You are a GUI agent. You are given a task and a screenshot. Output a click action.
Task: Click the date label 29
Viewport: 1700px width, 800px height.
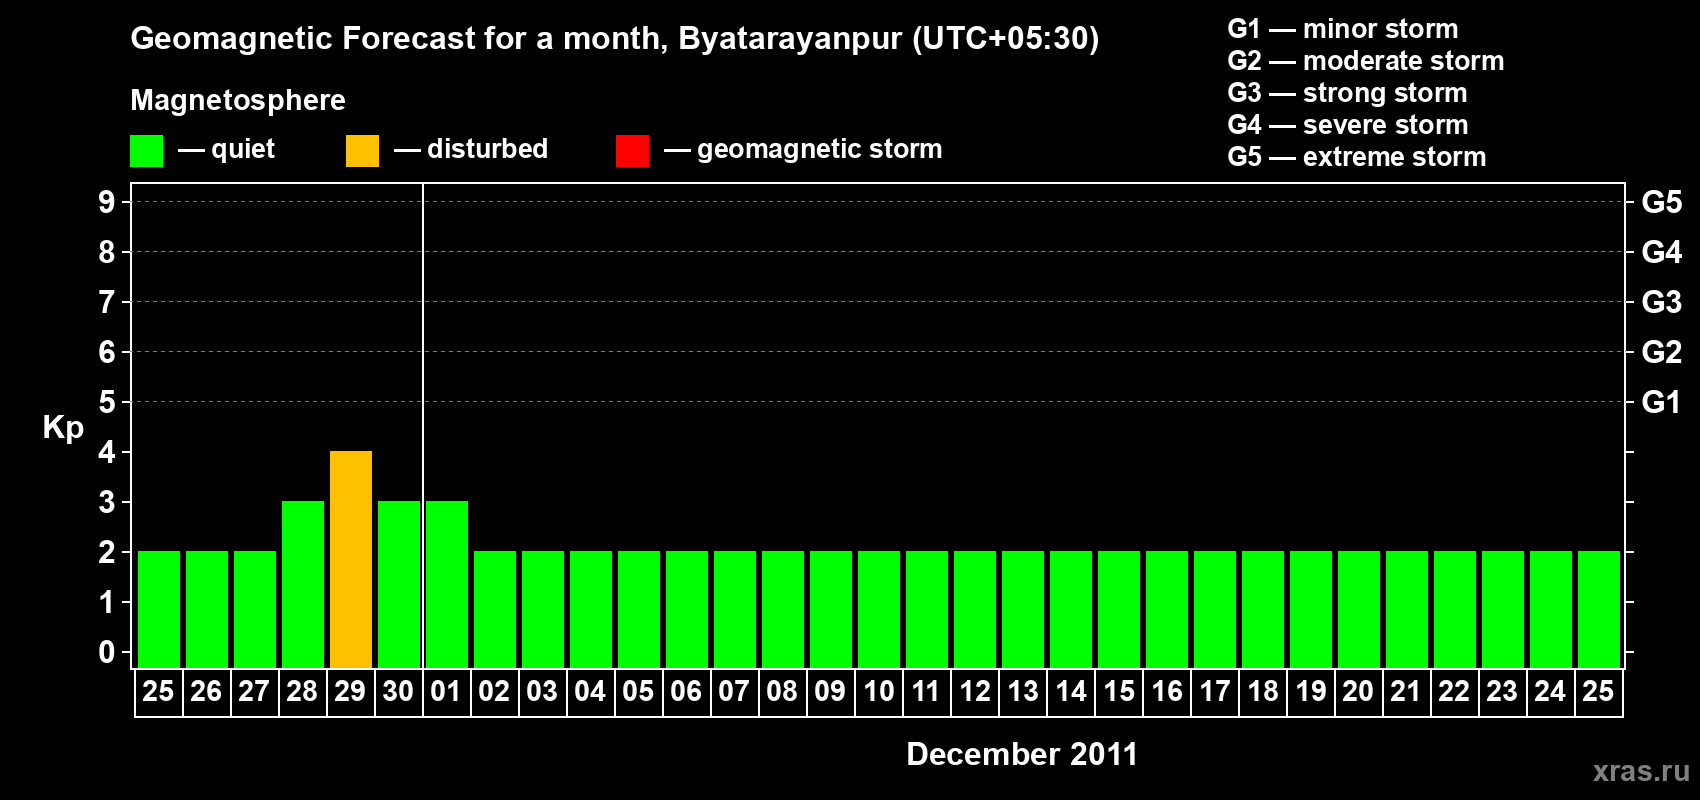pyautogui.click(x=350, y=692)
